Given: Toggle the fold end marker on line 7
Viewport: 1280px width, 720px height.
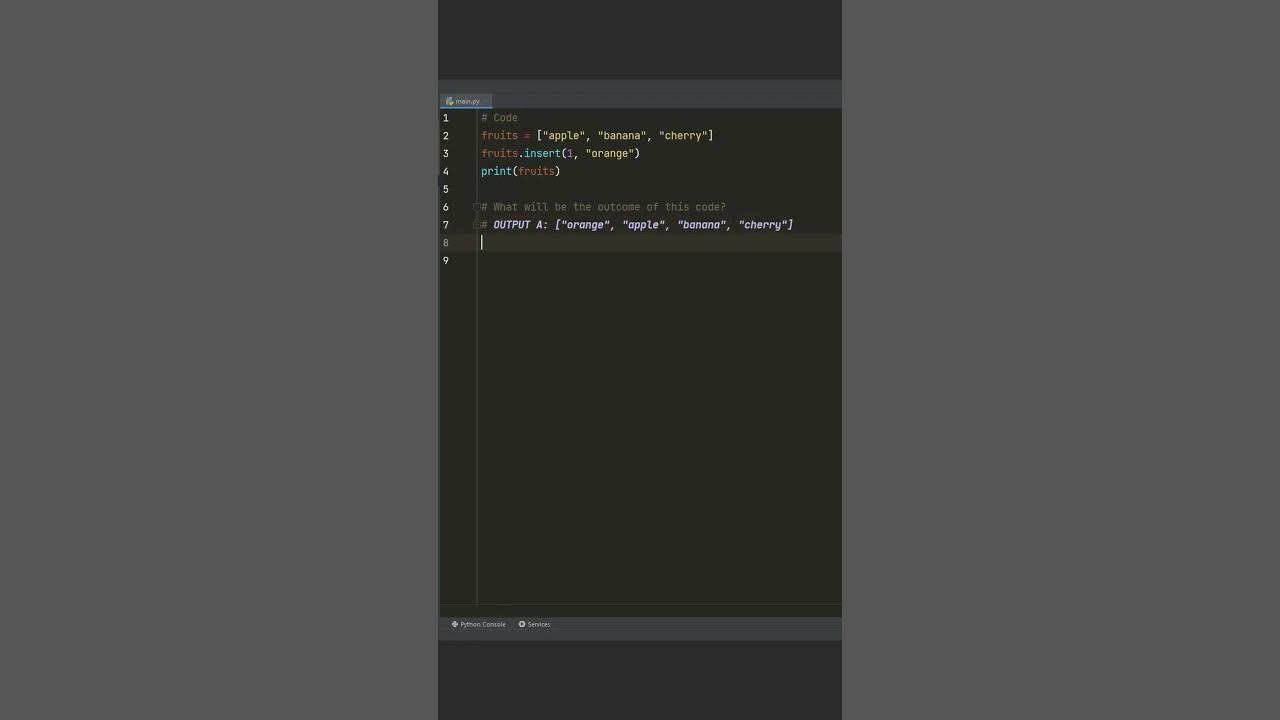Looking at the screenshot, I should 477,225.
